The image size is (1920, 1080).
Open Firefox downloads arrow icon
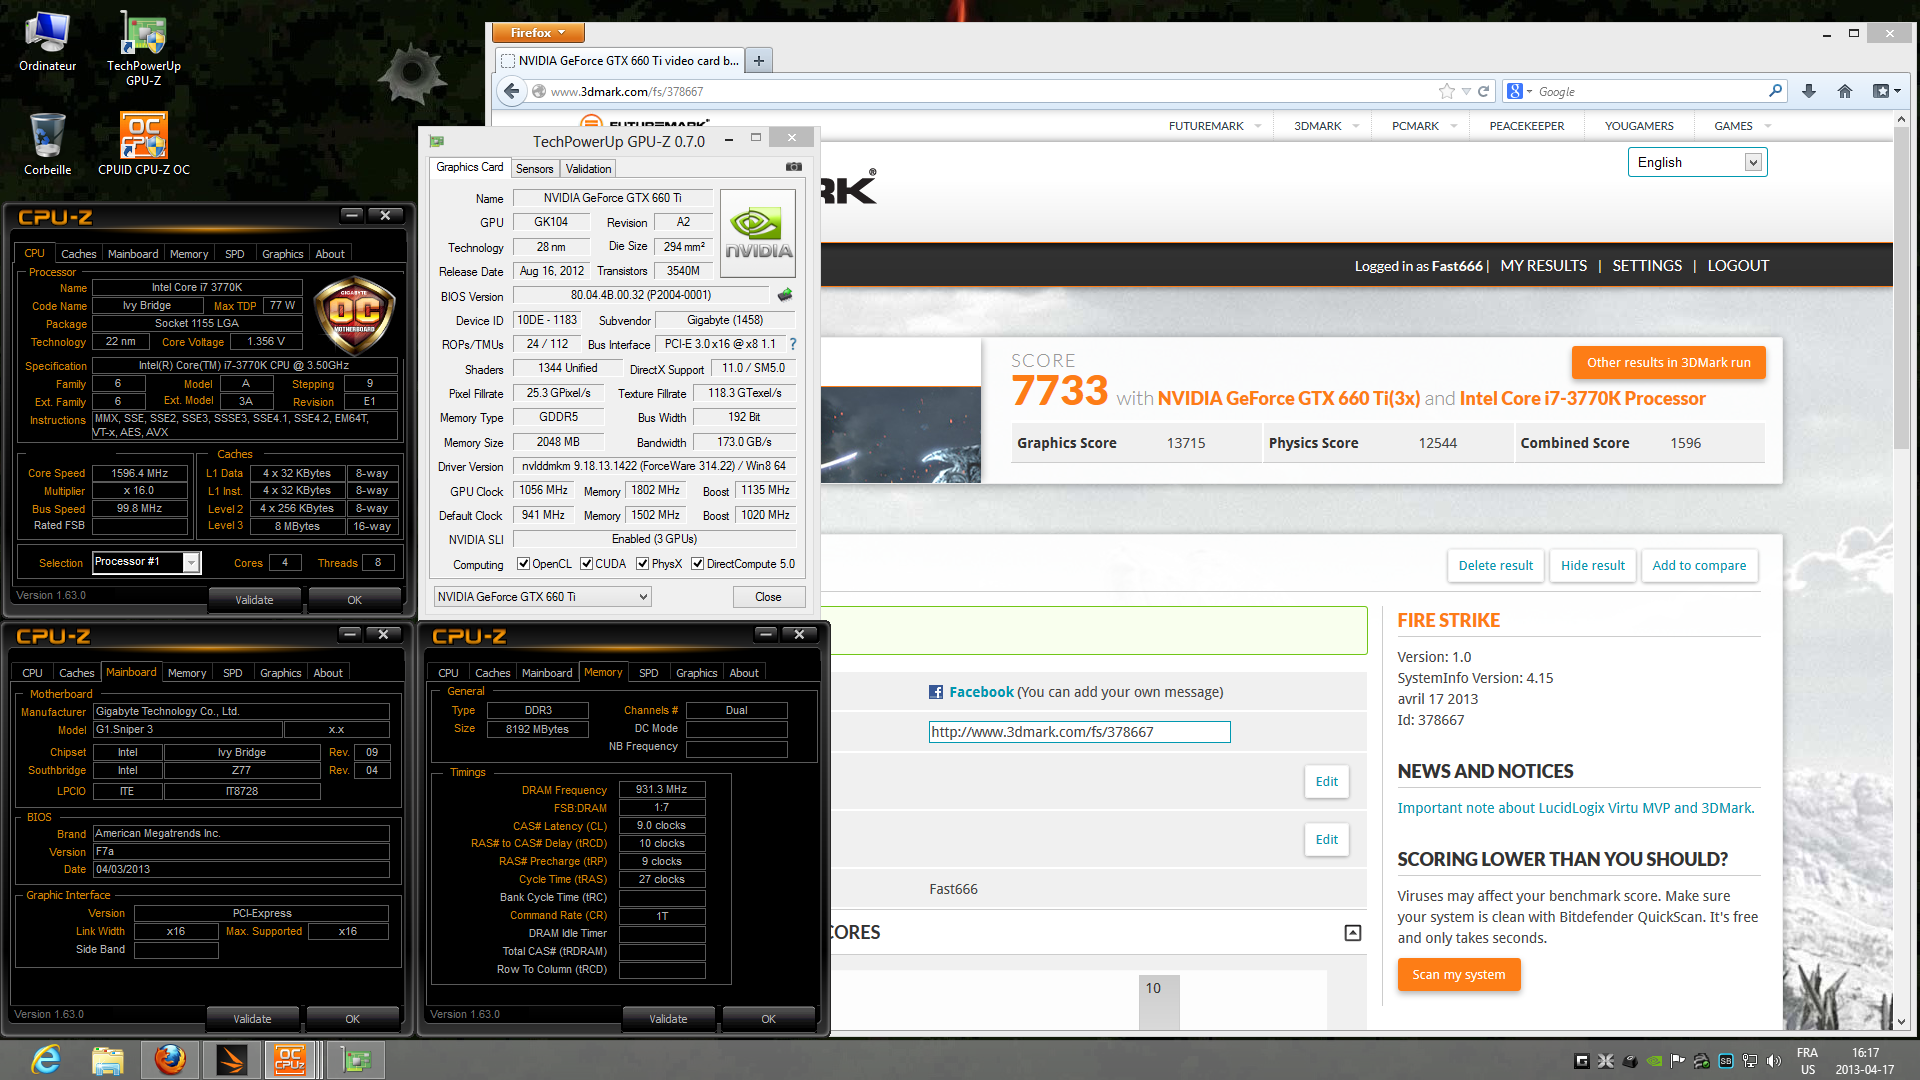[x=1809, y=91]
